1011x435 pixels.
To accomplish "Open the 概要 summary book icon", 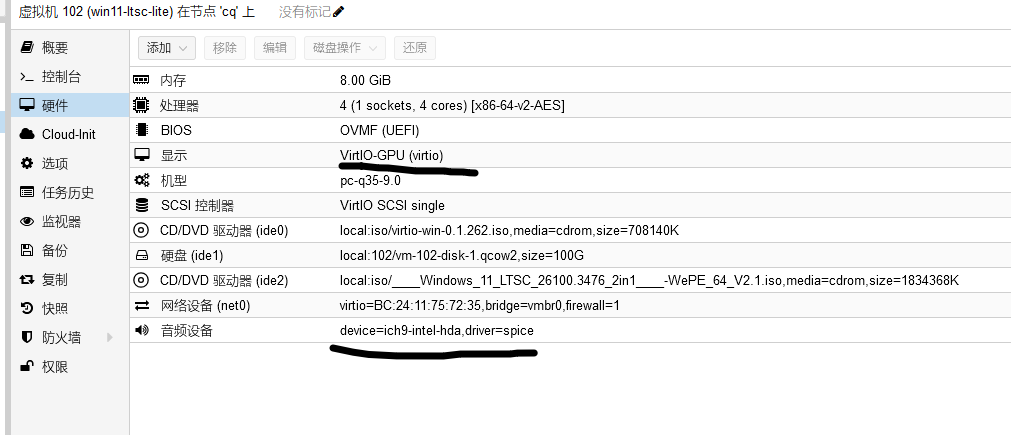I will (26, 47).
